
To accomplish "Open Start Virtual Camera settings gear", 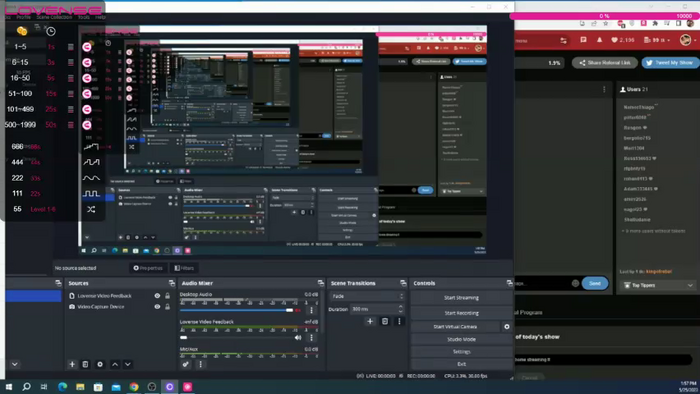I will point(507,327).
